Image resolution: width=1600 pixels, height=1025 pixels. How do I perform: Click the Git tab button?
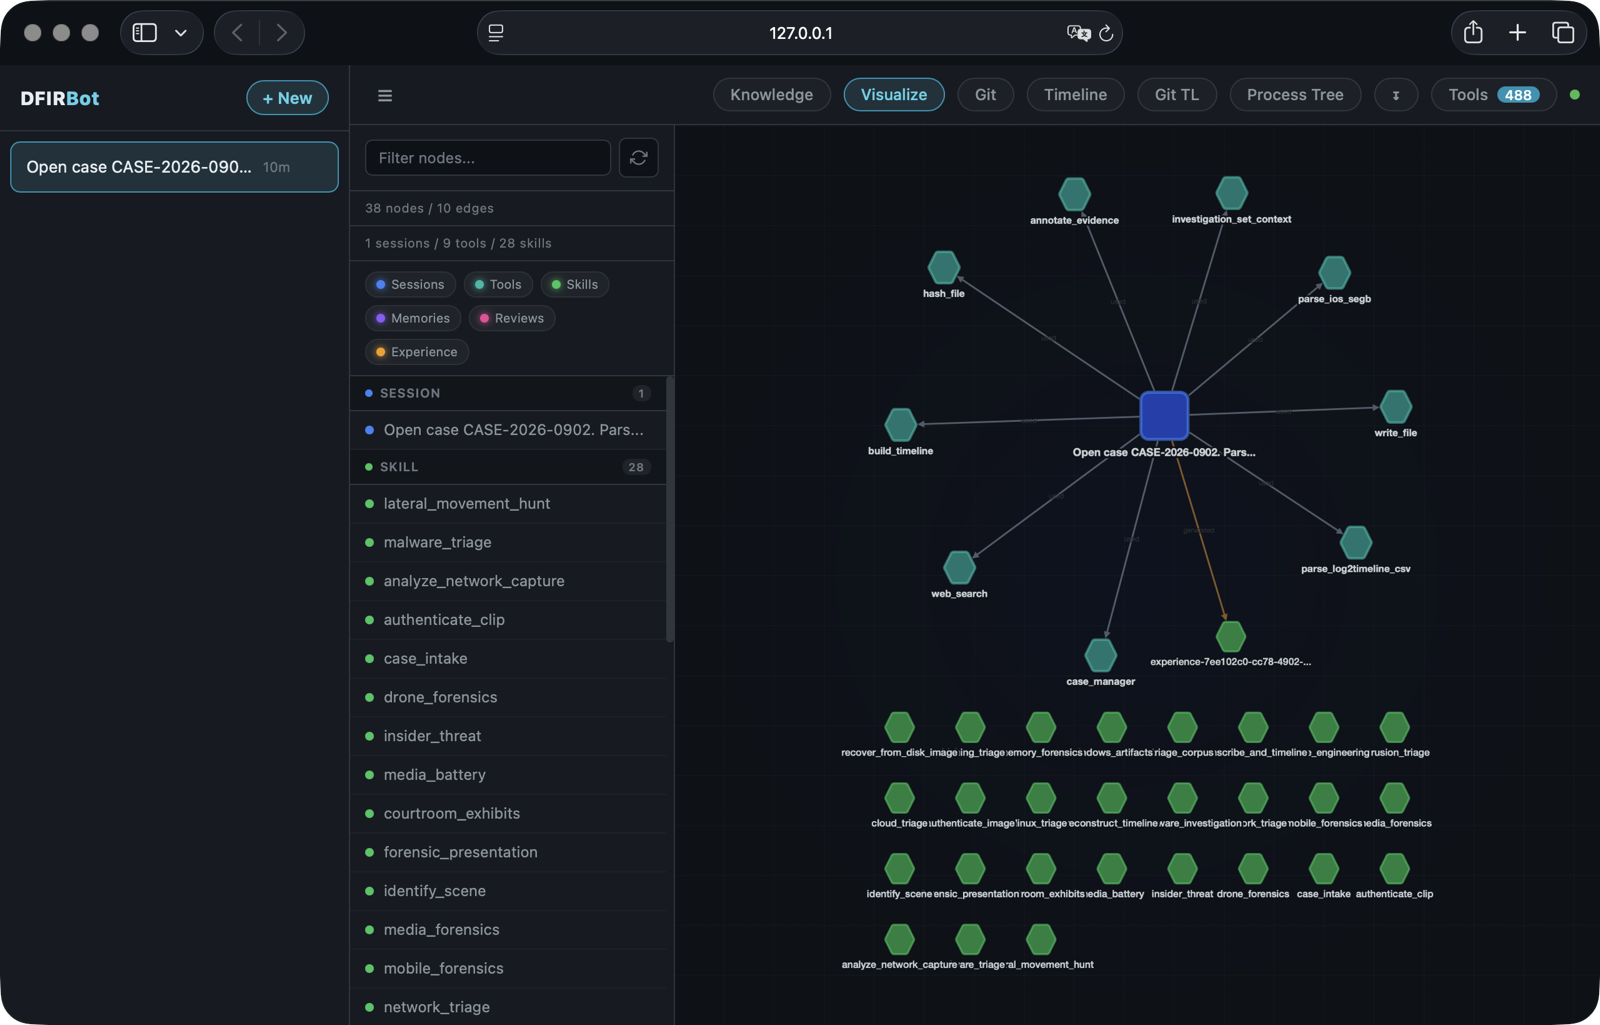point(986,95)
